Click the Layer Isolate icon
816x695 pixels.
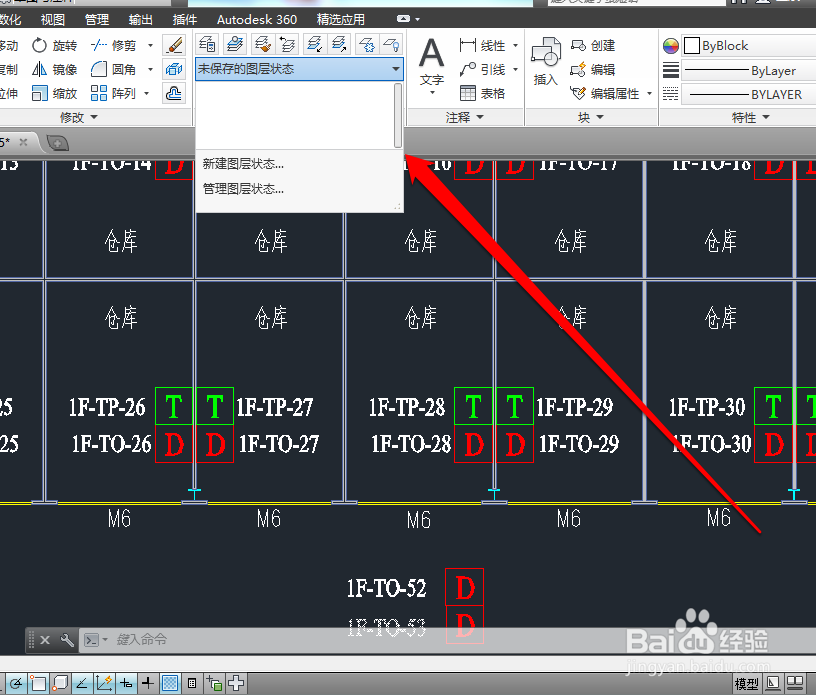pos(315,44)
